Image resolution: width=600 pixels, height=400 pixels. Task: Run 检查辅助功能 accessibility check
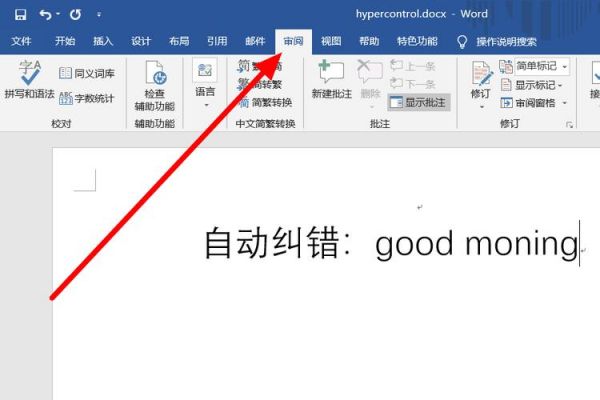point(155,86)
